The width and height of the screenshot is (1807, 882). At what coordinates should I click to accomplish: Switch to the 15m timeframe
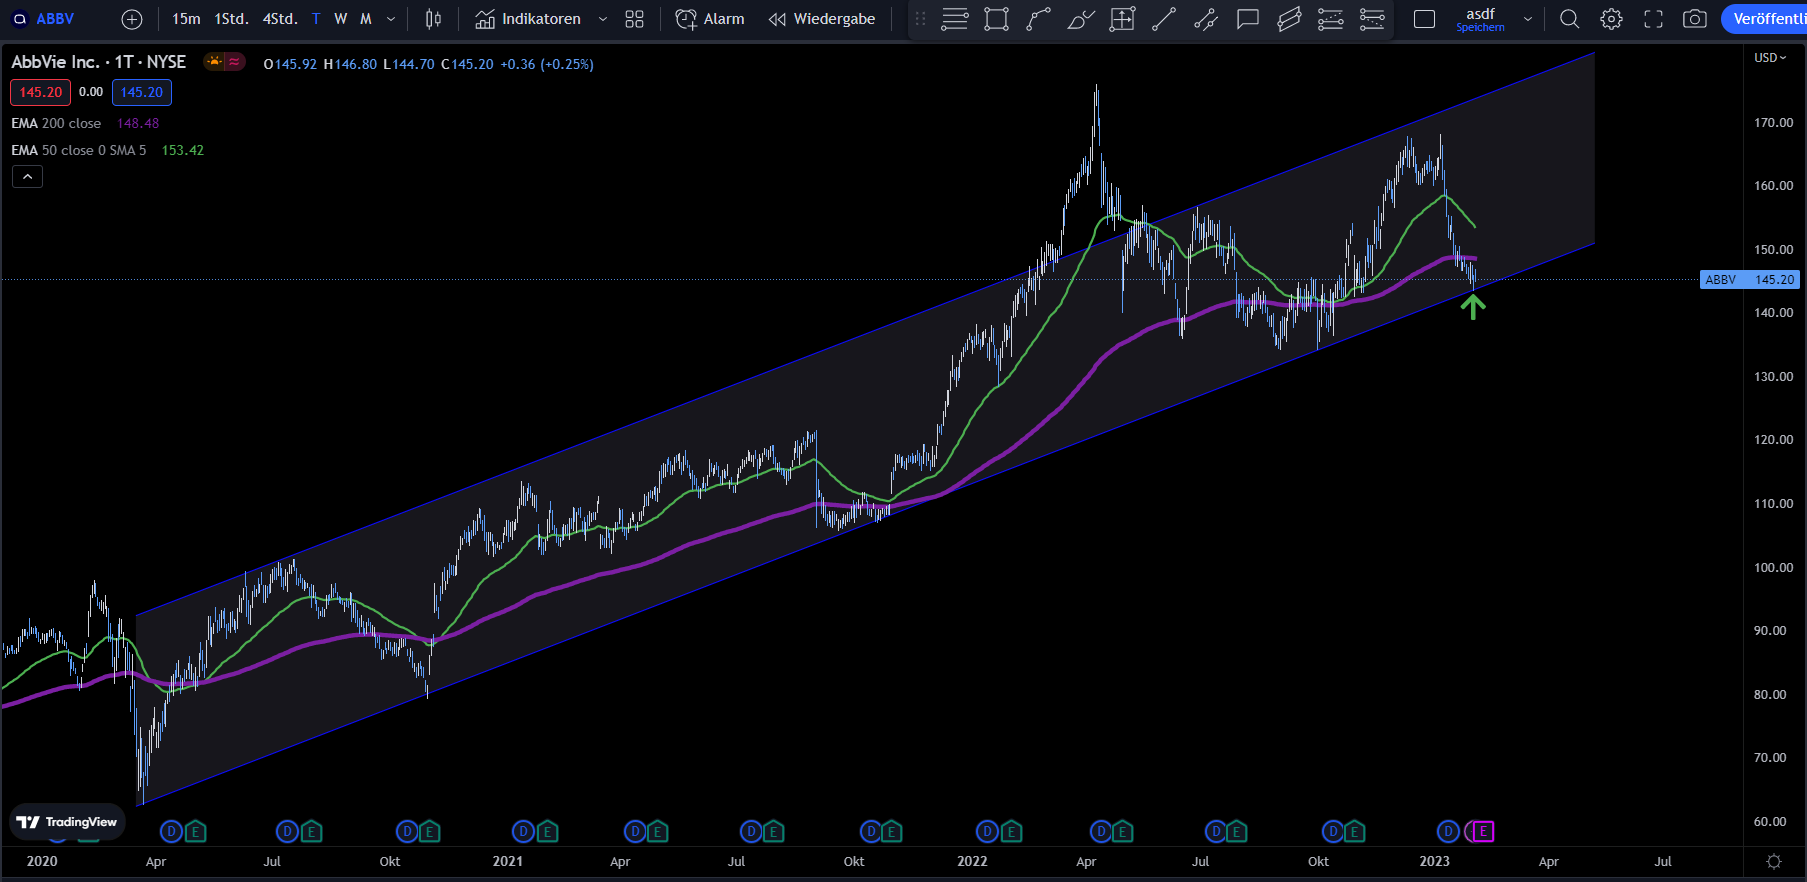click(186, 19)
